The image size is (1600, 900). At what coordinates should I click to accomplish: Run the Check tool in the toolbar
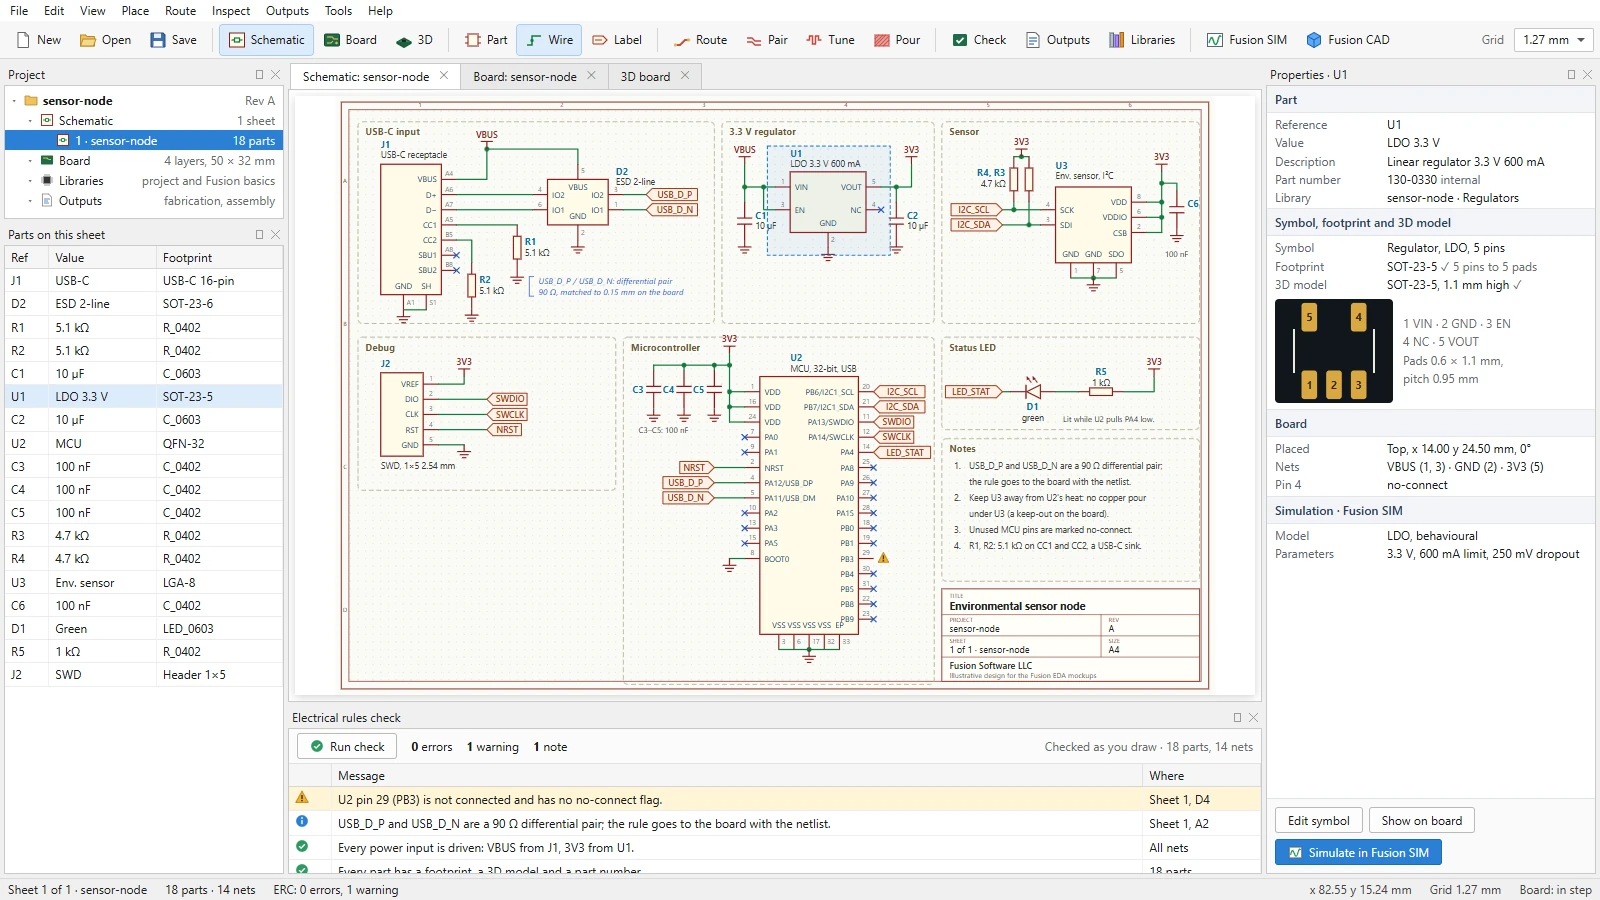pyautogui.click(x=979, y=40)
